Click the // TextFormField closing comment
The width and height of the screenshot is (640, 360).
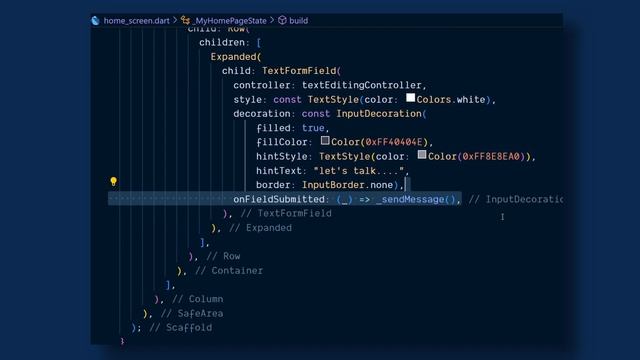click(x=286, y=213)
